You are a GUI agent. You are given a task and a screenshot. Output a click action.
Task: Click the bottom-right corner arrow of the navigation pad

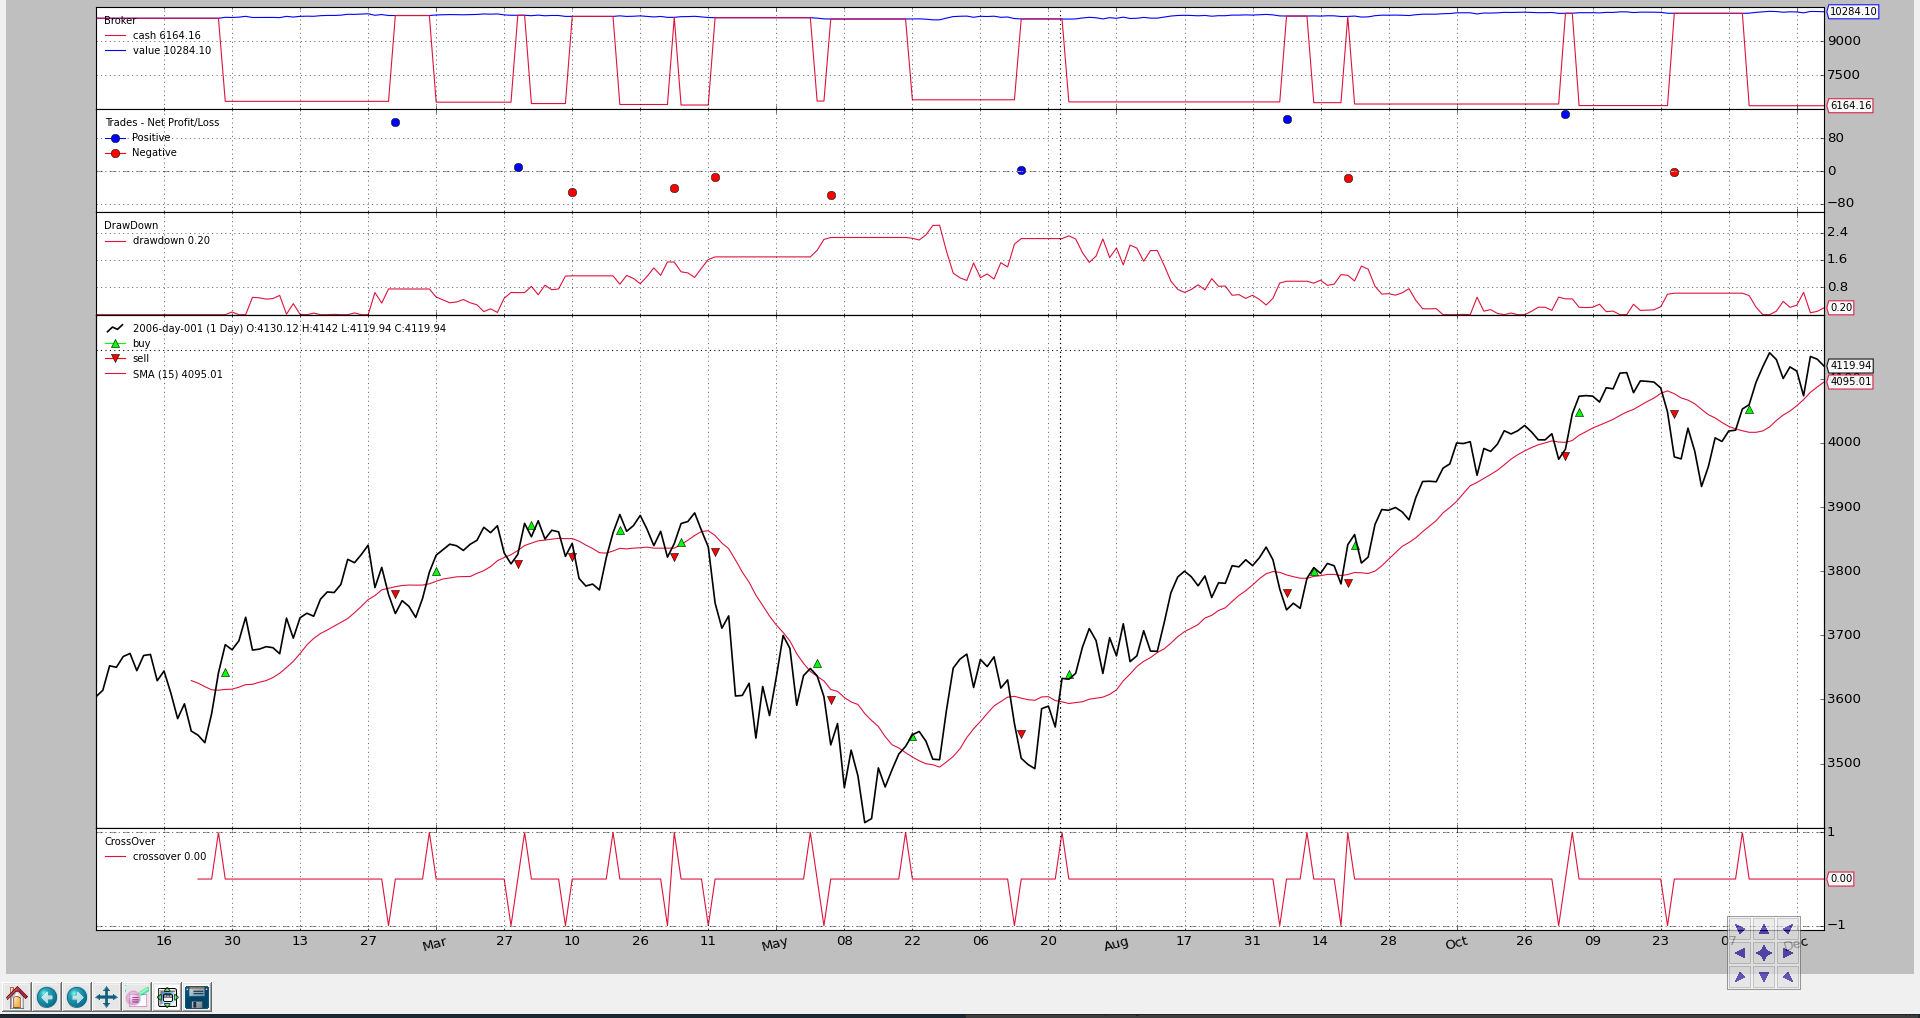[1788, 977]
